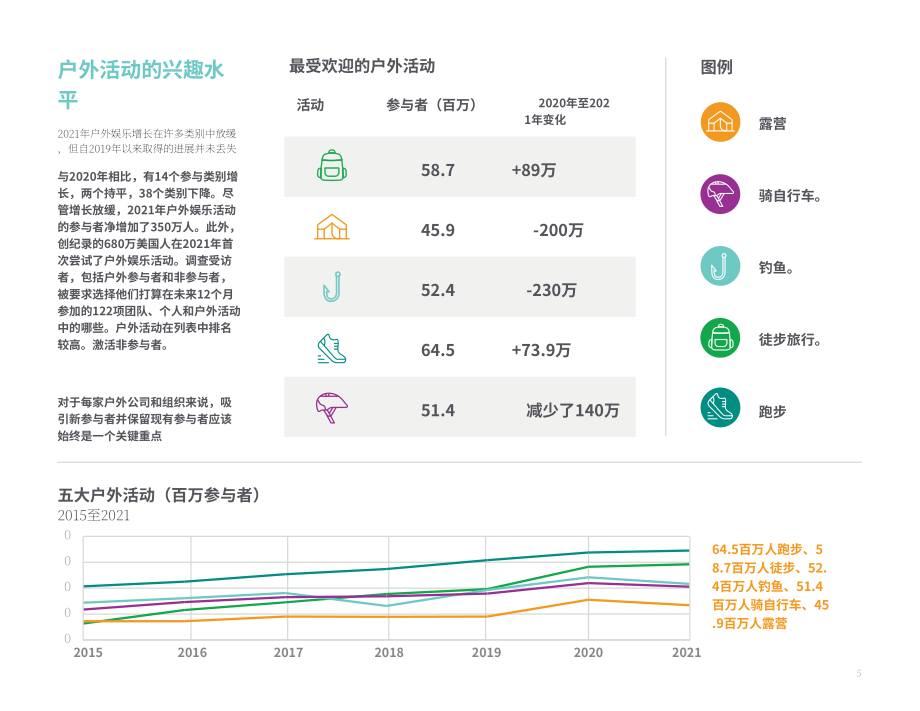Click the change value 减少了140万
The width and height of the screenshot is (920, 711).
(573, 410)
